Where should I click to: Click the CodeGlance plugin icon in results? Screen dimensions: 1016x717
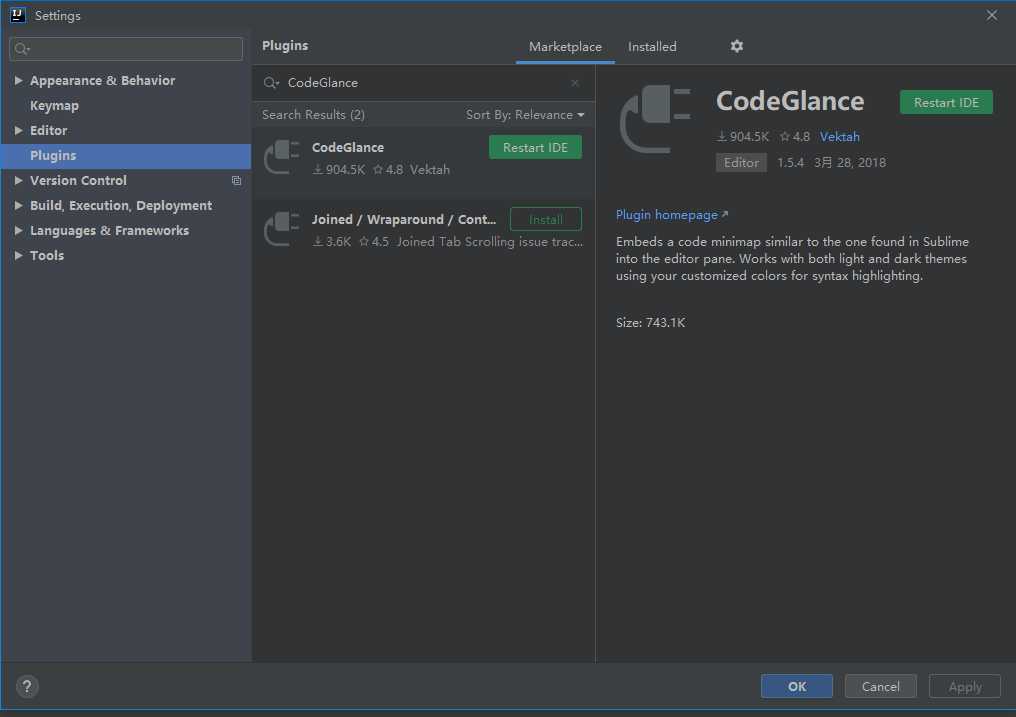[x=282, y=157]
